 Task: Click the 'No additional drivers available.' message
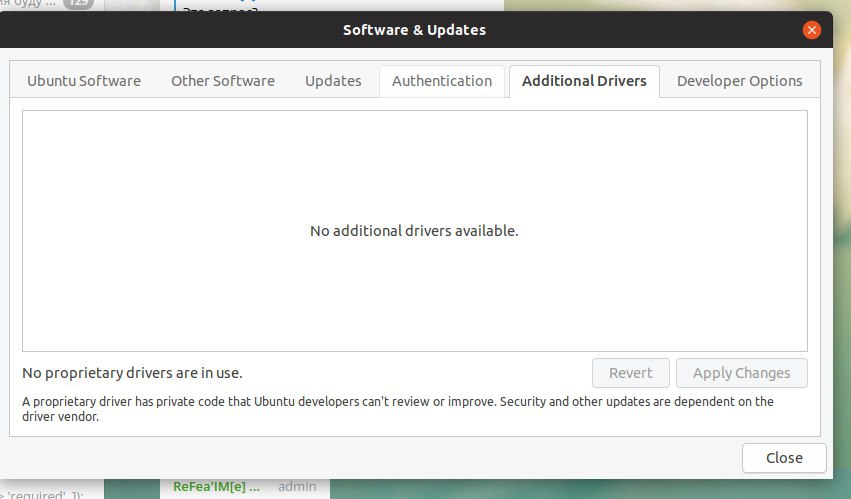(414, 231)
